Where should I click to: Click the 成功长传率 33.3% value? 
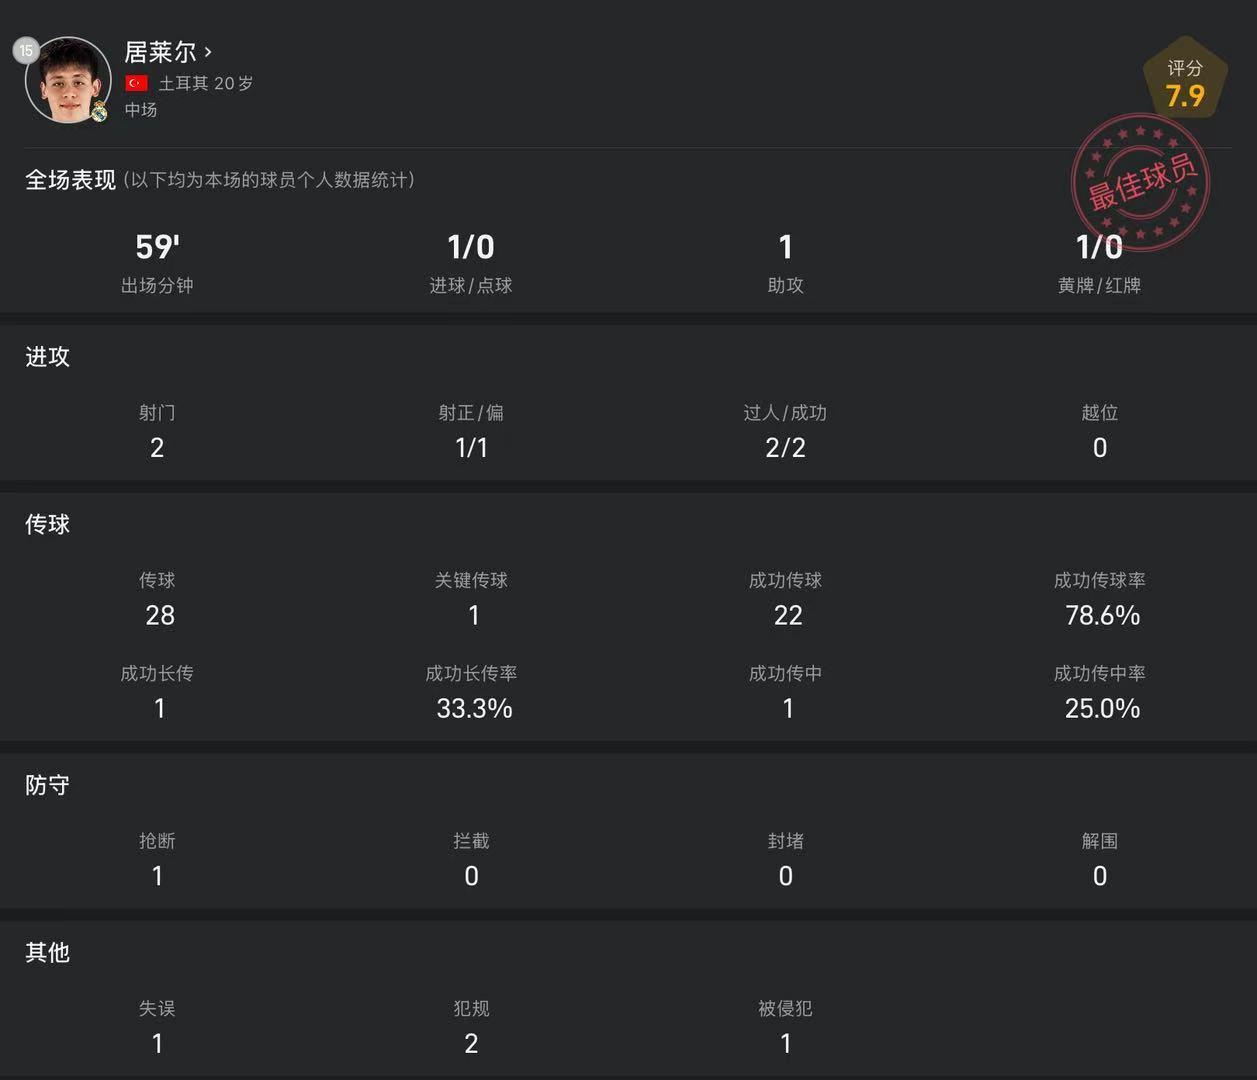pyautogui.click(x=474, y=708)
